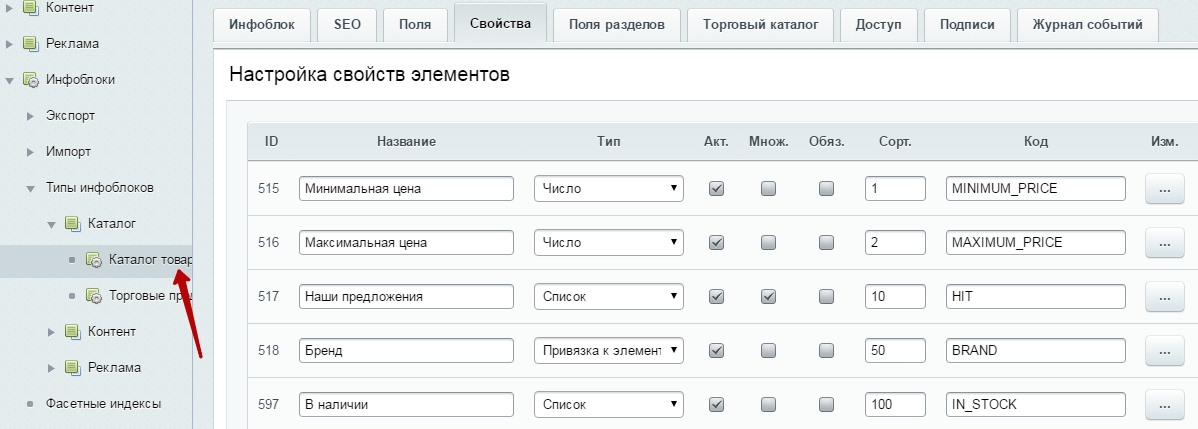
Task: Click the Каталог товаров infoblock icon
Action: (x=93, y=259)
